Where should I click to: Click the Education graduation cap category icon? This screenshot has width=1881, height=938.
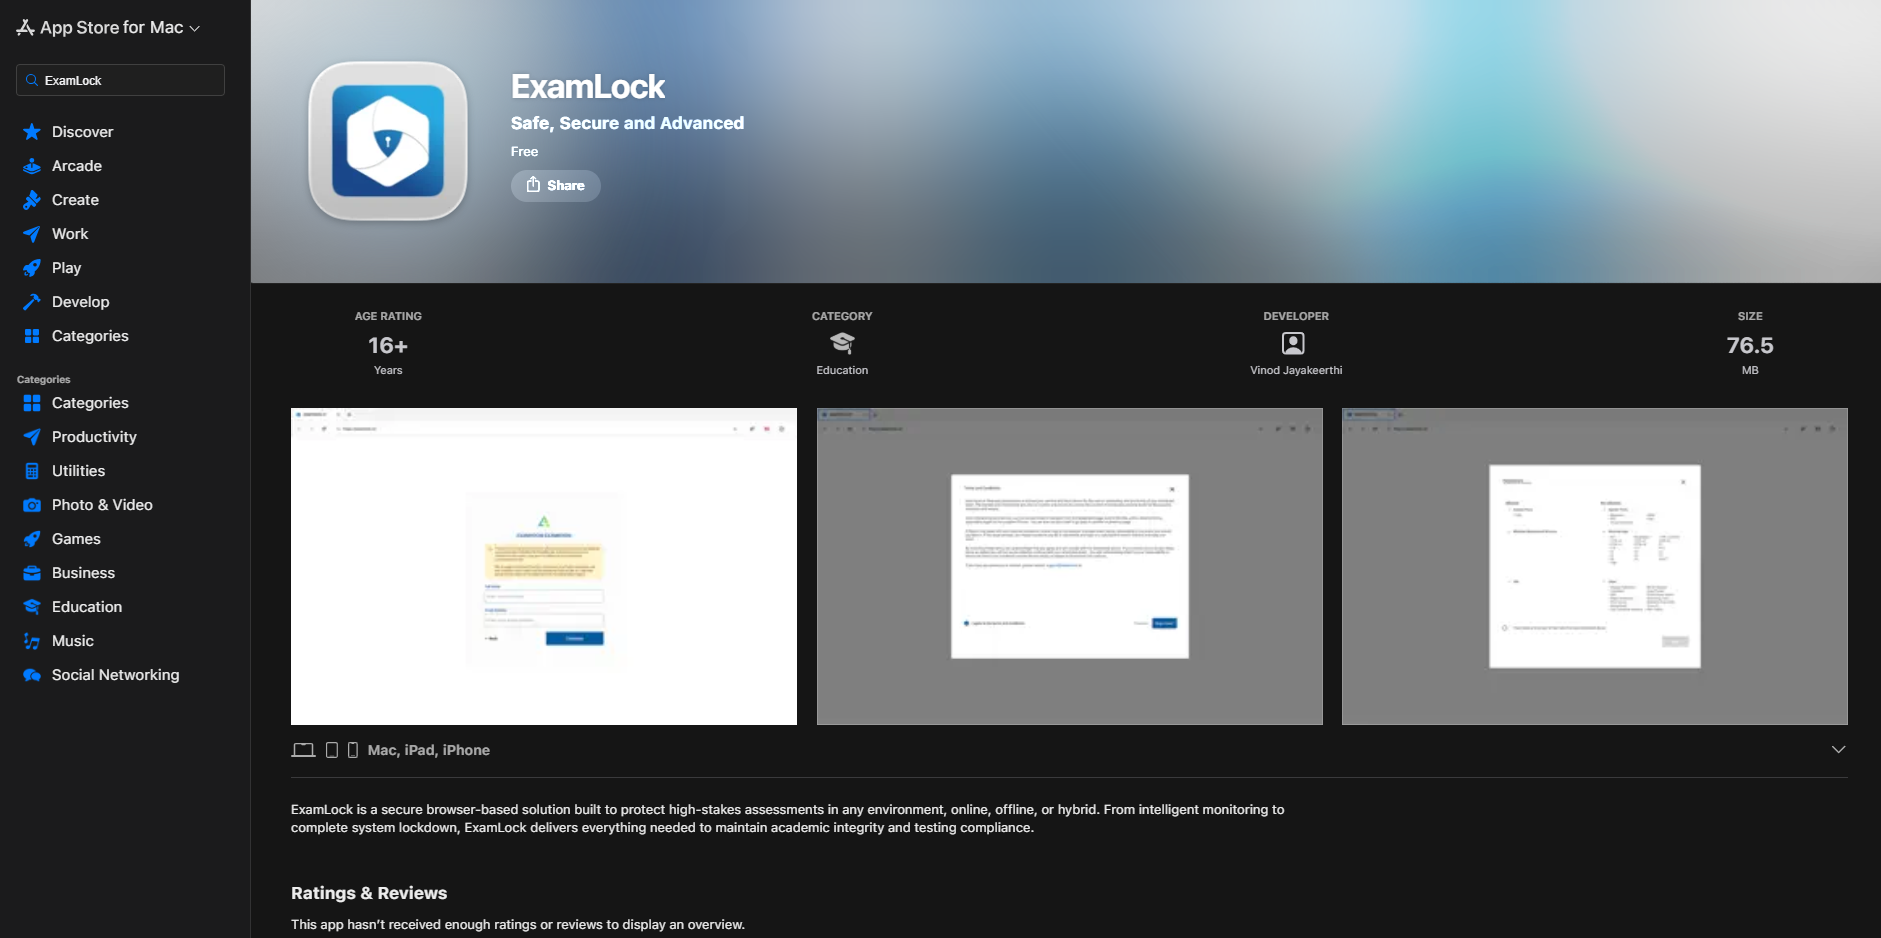pos(842,343)
